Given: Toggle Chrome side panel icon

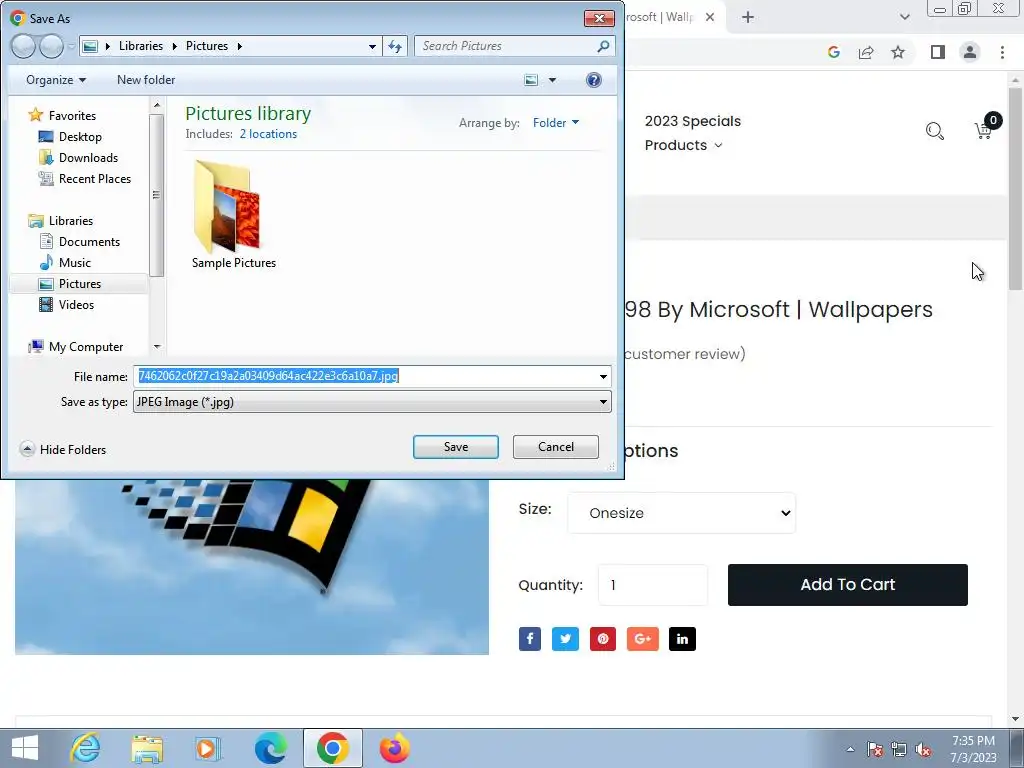Looking at the screenshot, I should 938,52.
